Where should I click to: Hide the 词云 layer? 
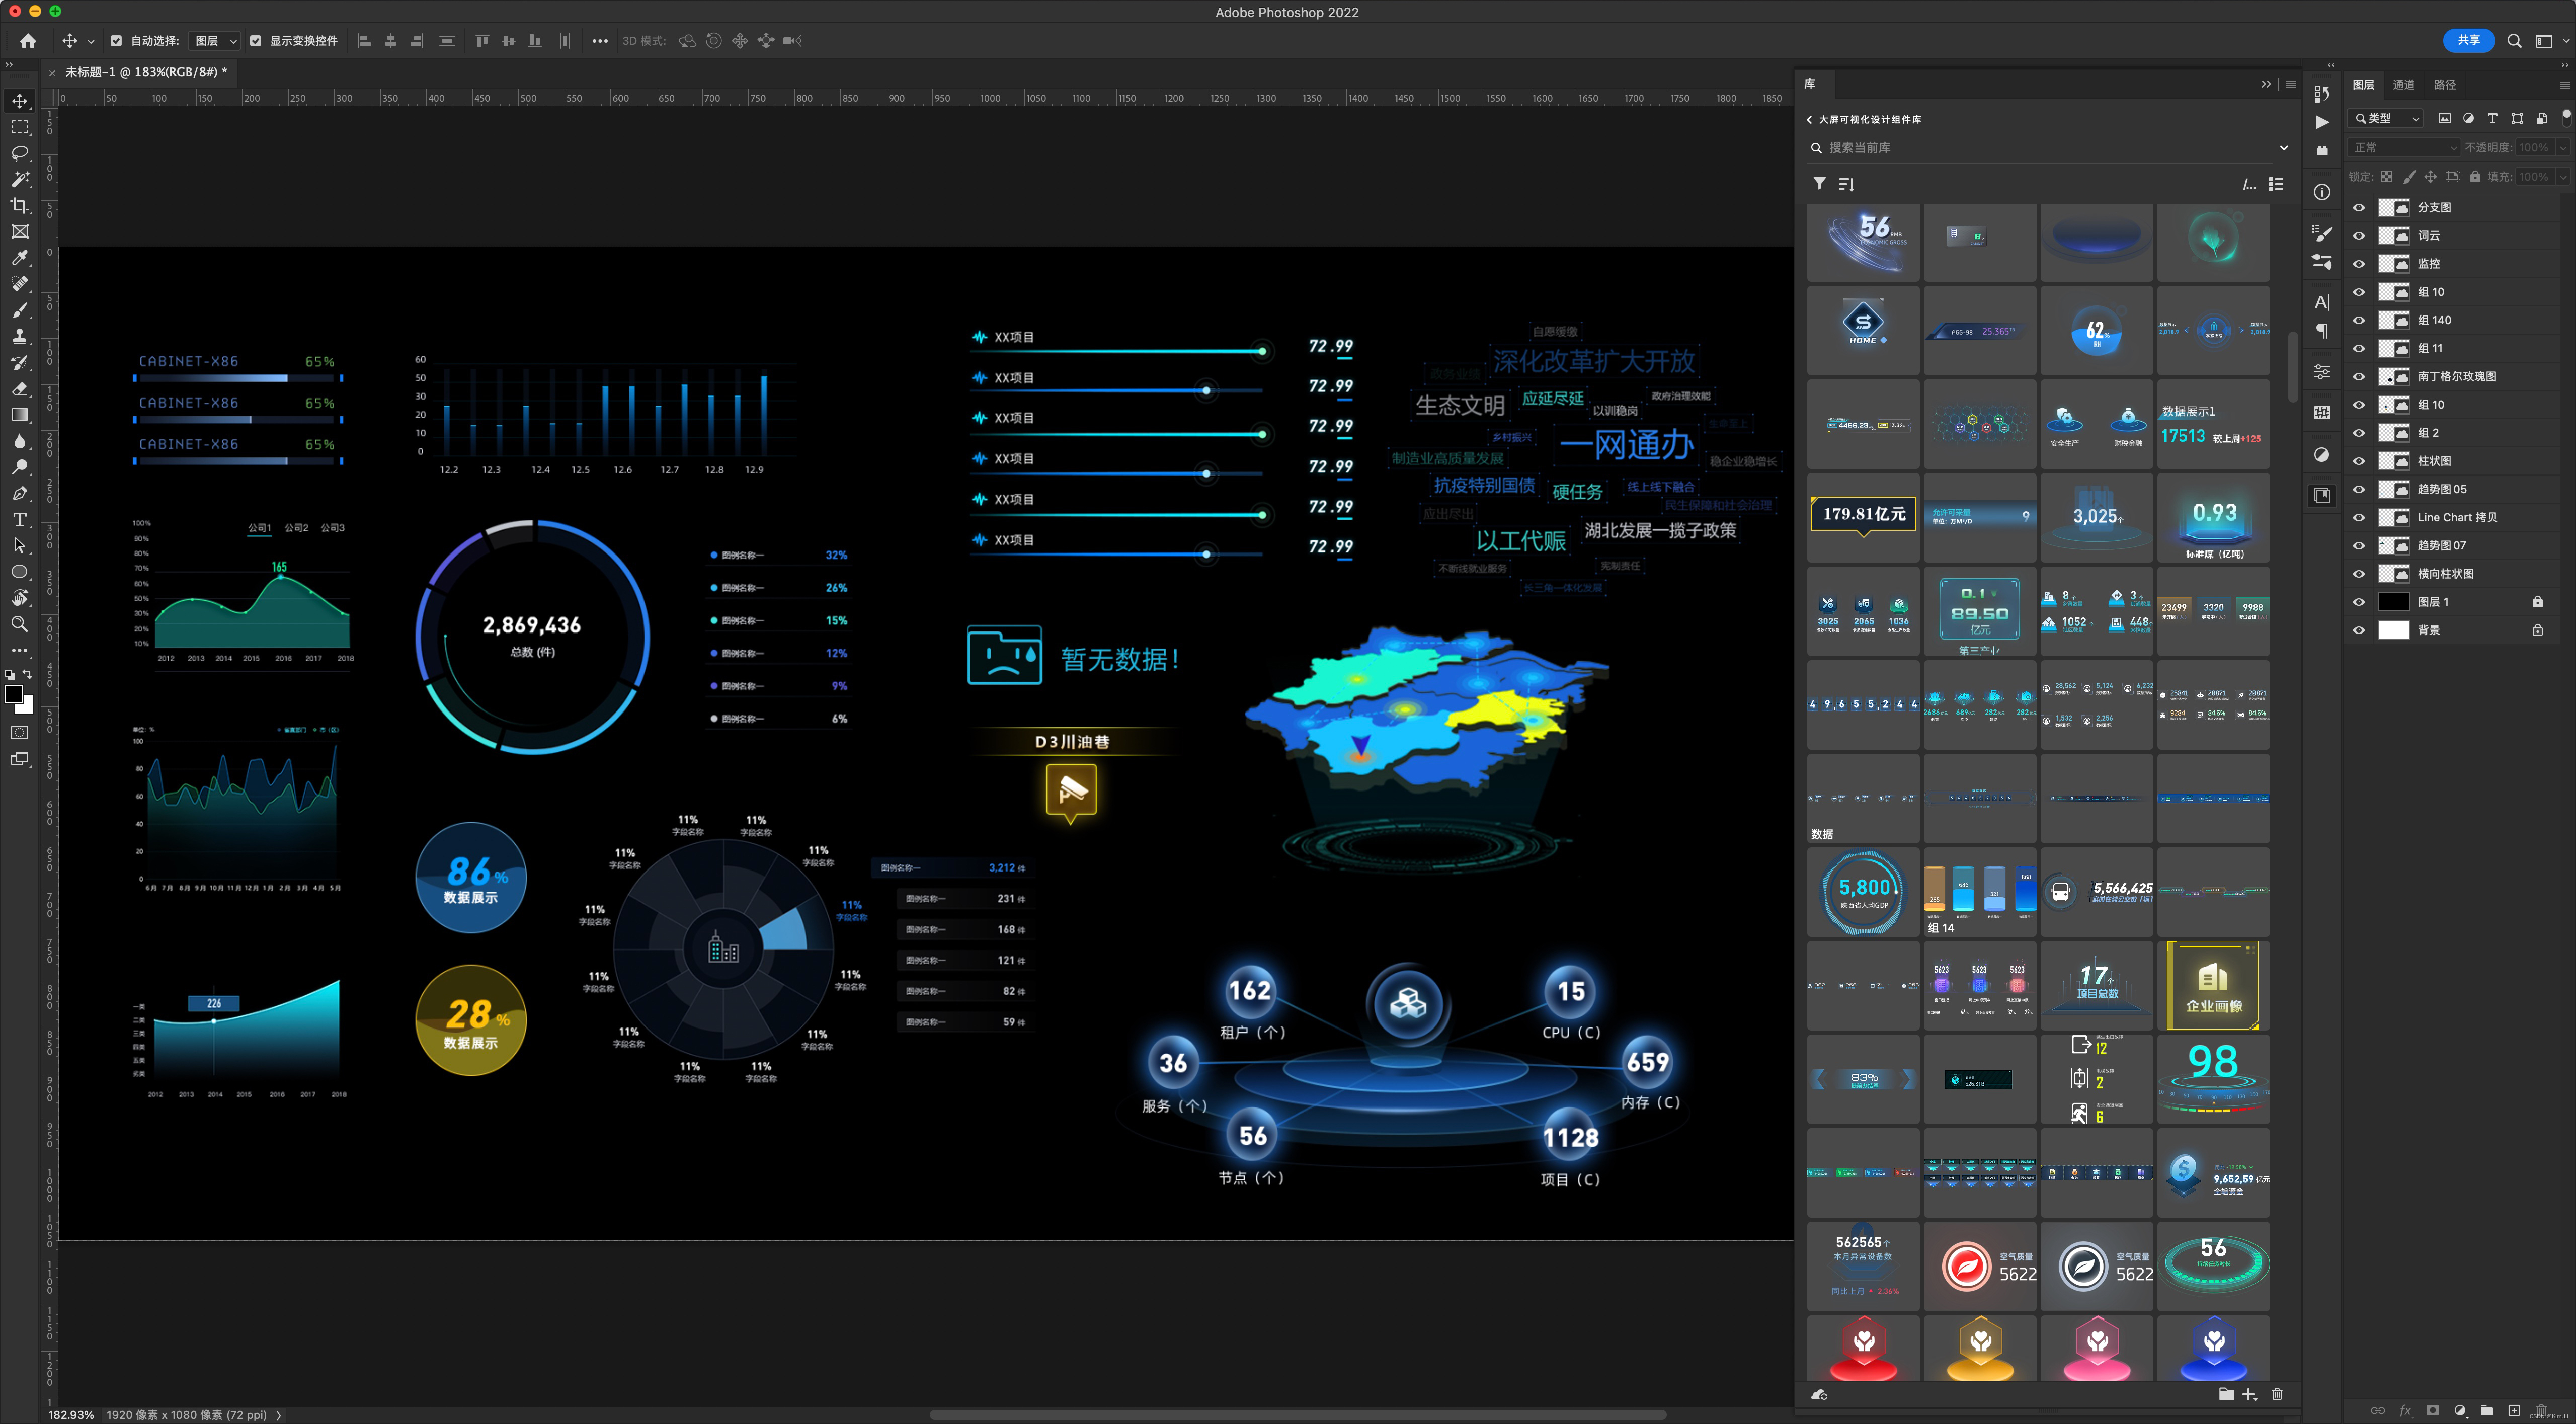[x=2359, y=236]
